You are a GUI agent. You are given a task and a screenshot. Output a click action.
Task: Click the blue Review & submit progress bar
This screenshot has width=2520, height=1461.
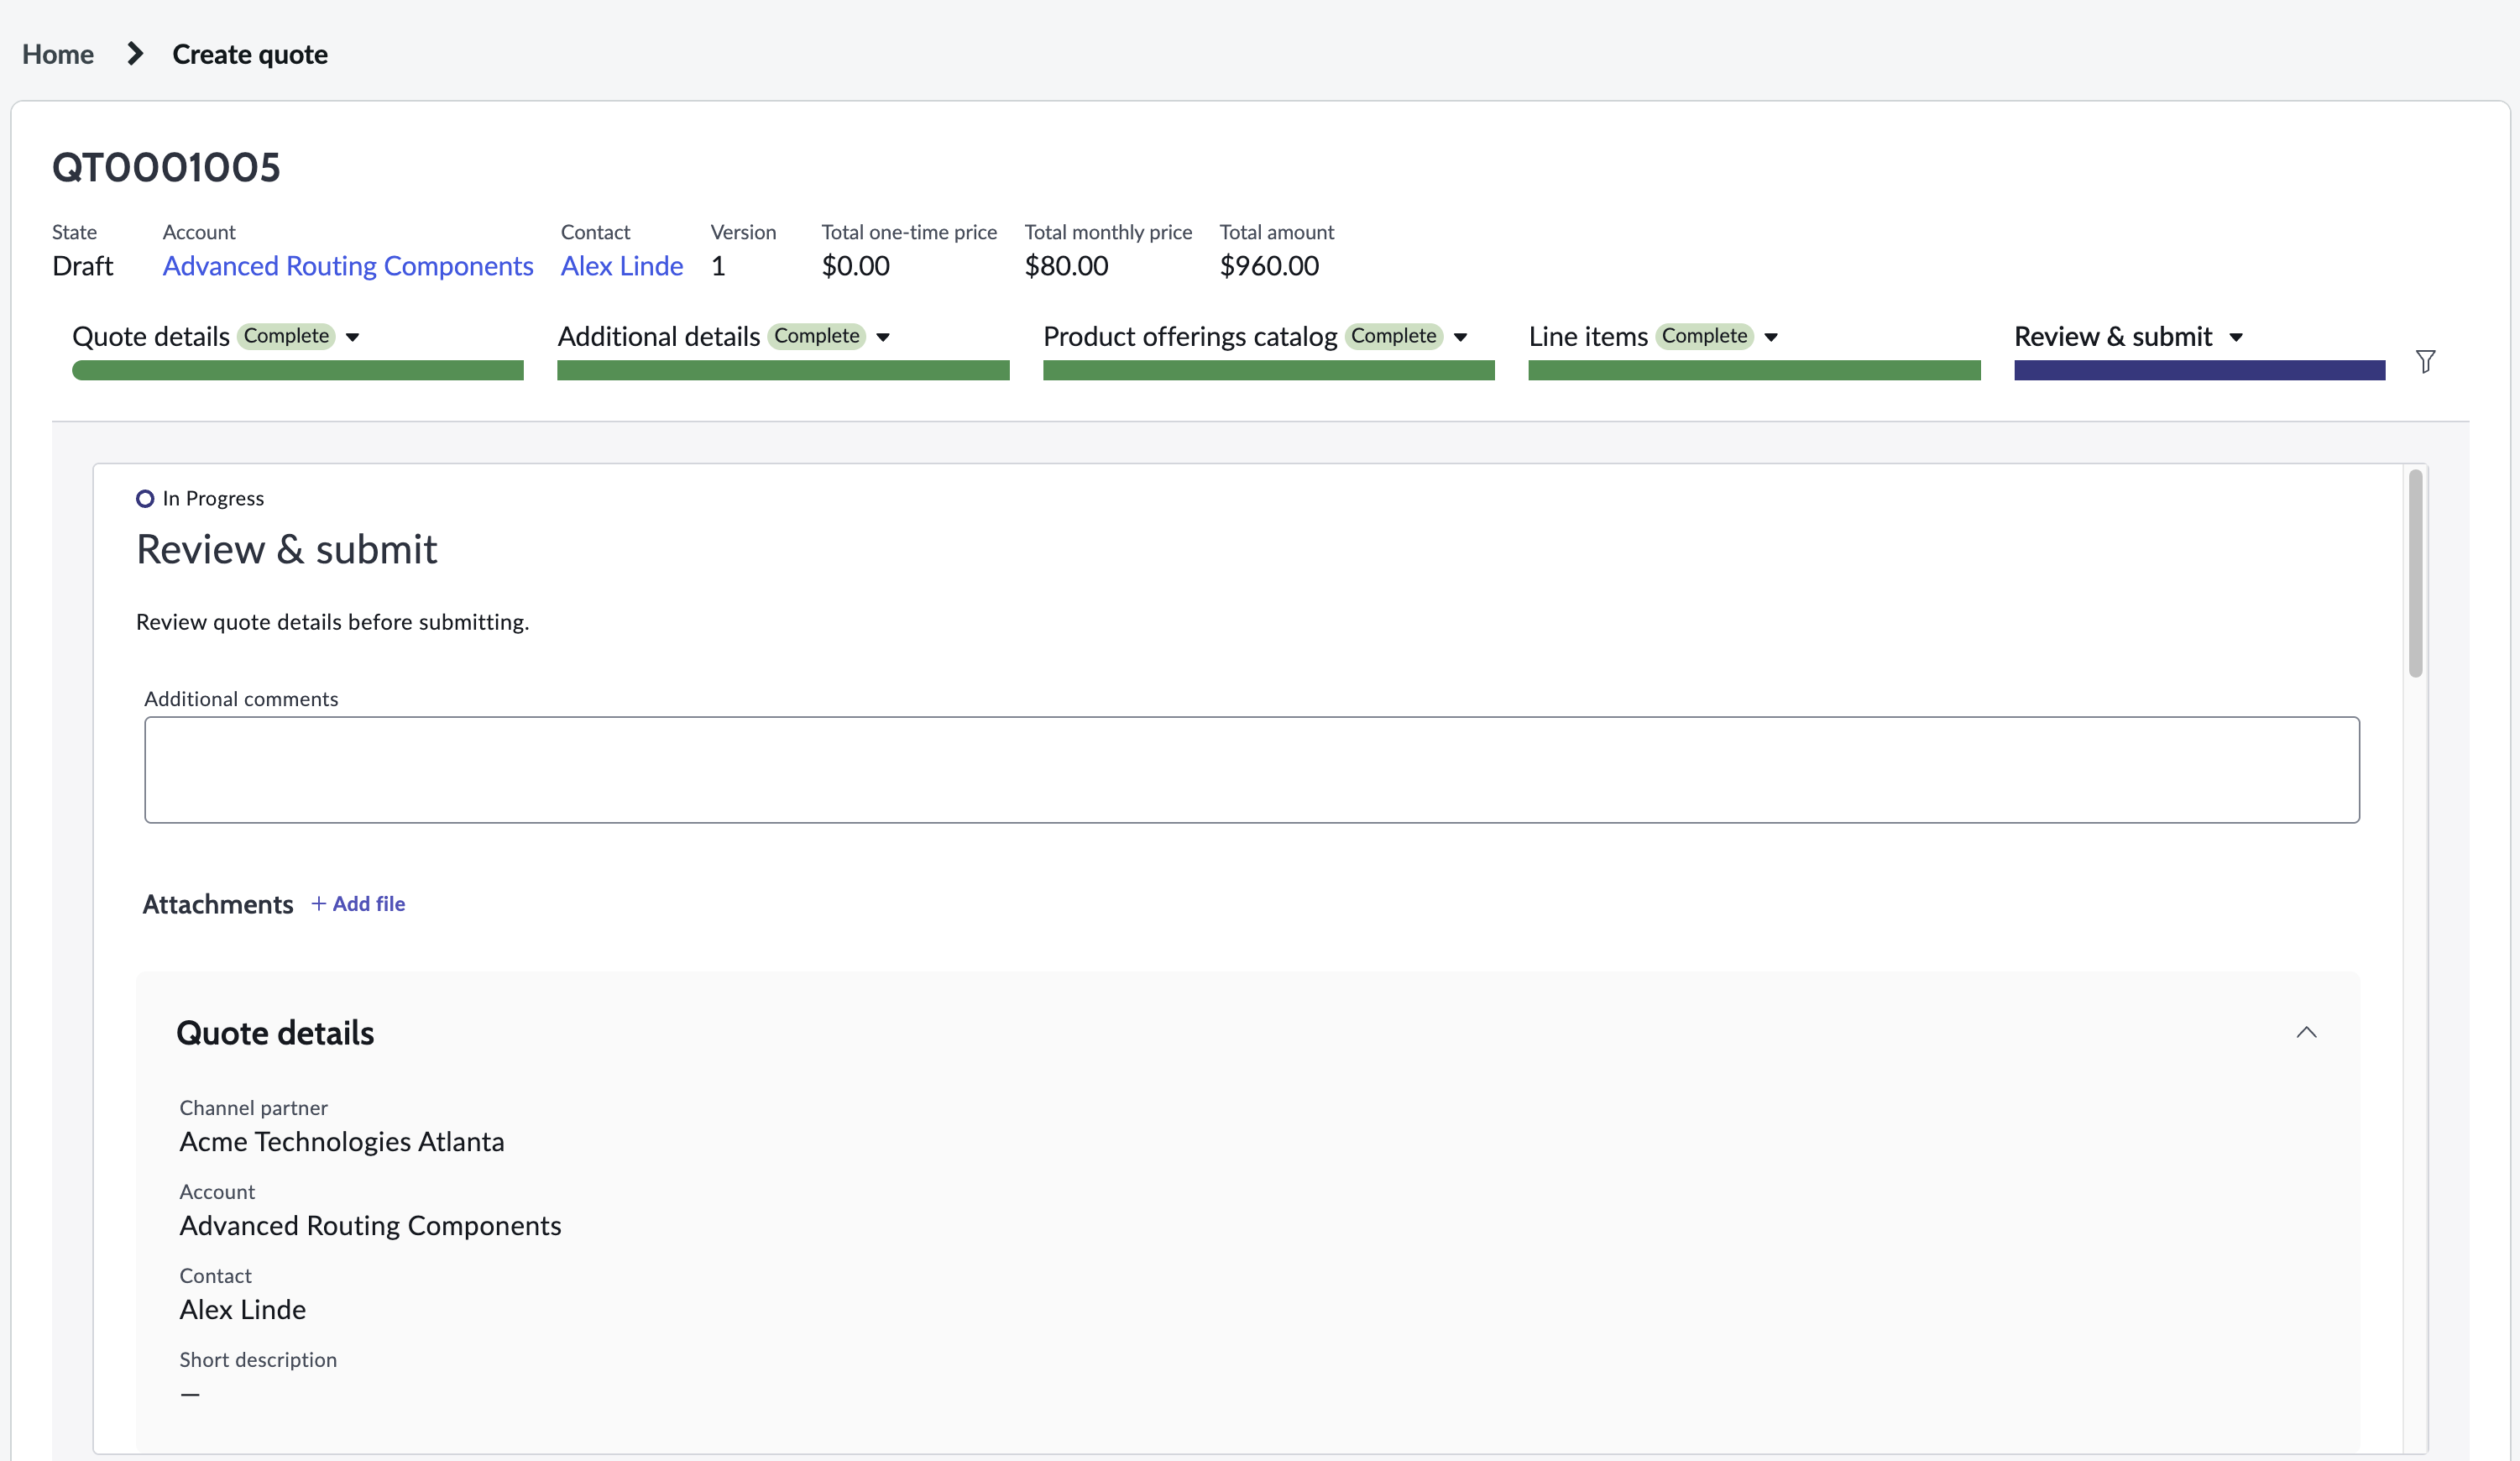coord(2199,370)
